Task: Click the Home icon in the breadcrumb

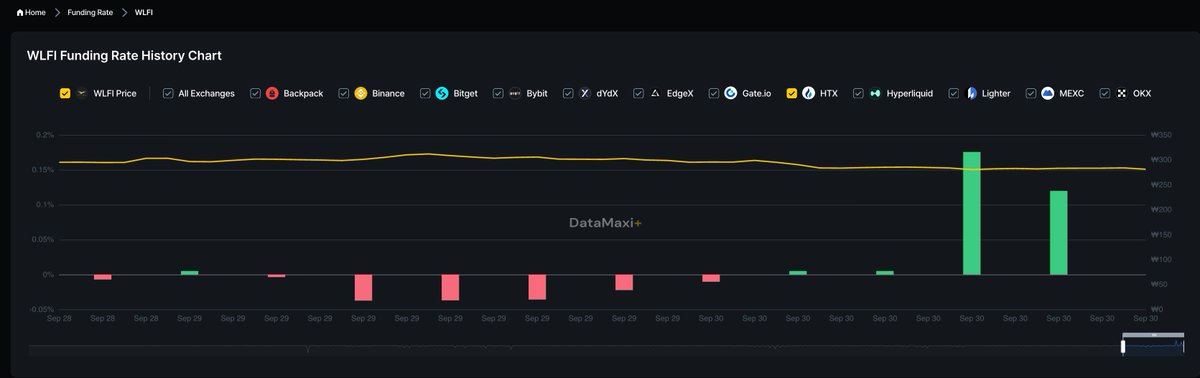Action: coord(20,12)
